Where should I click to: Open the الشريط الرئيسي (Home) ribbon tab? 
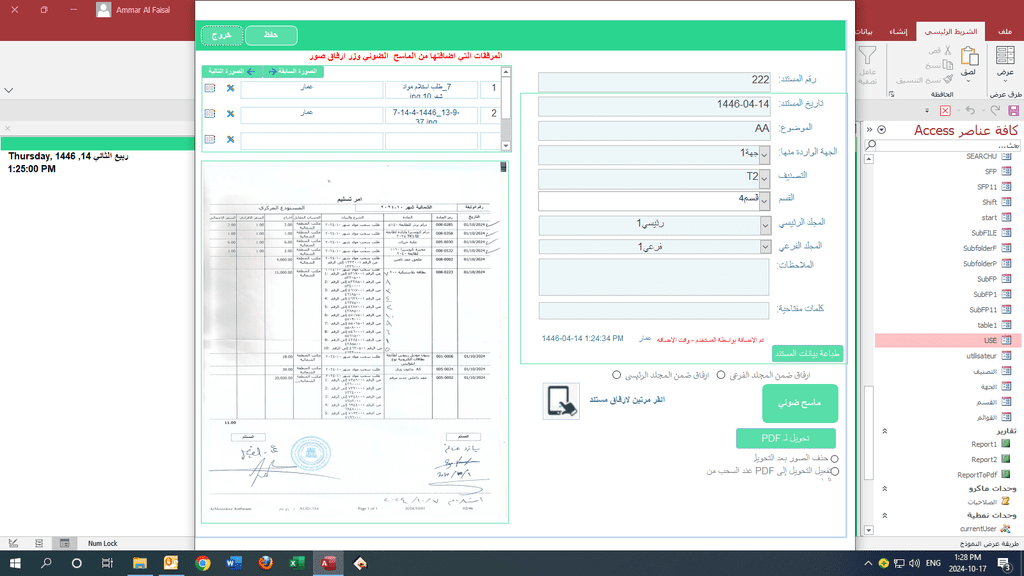pyautogui.click(x=951, y=31)
